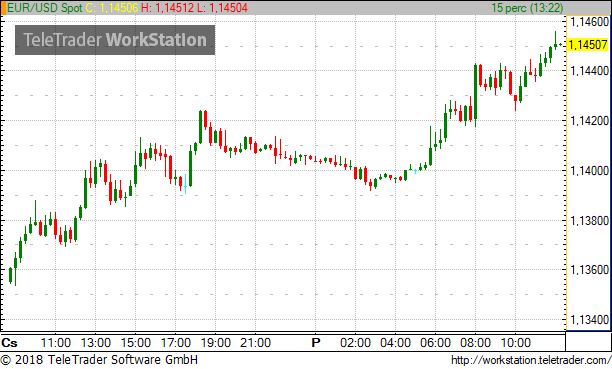Click the 1,13600 price axis label

[589, 270]
